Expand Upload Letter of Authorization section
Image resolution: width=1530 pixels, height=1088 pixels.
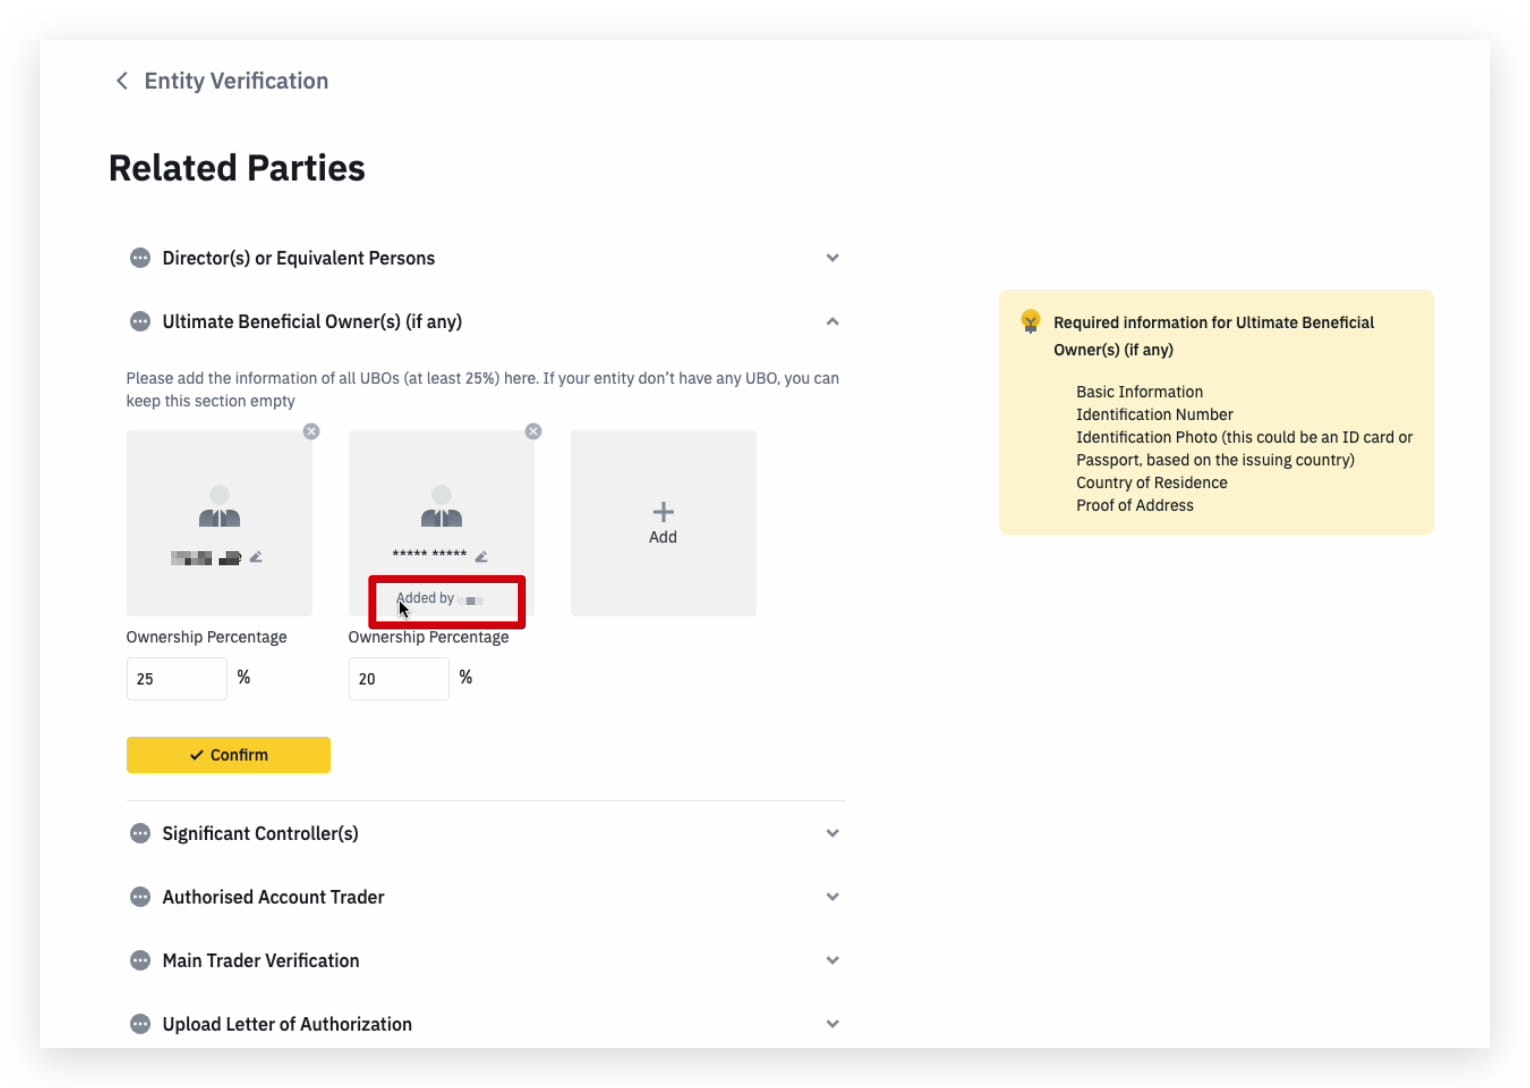tap(832, 1024)
